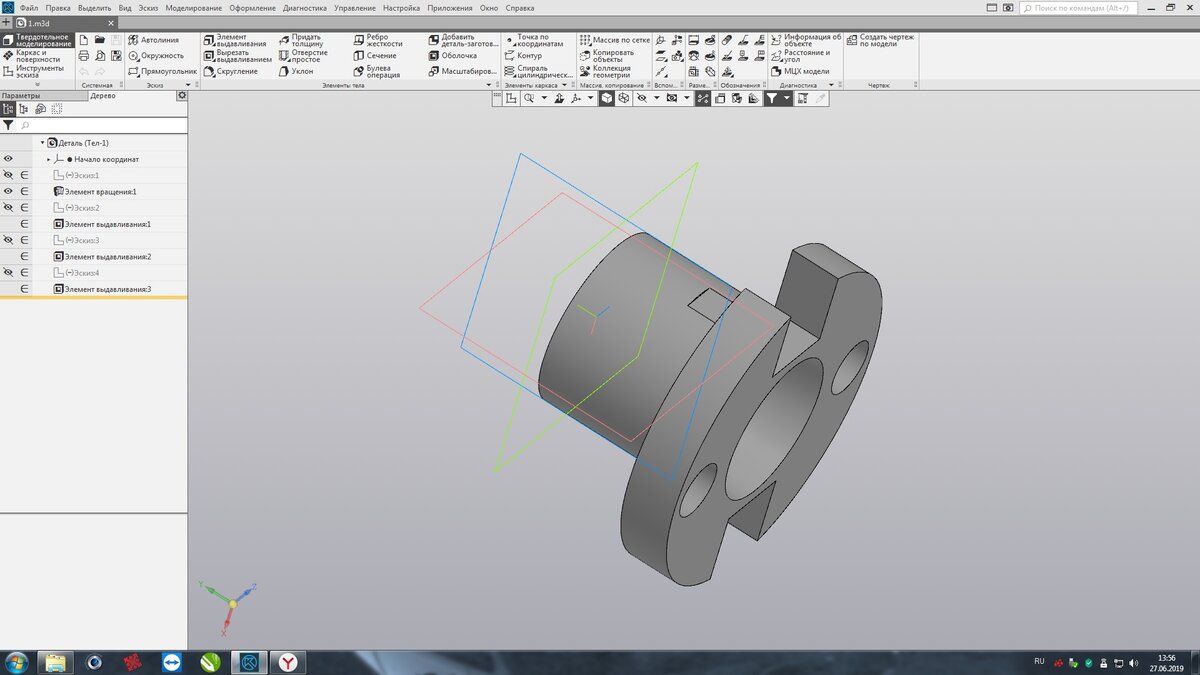The image size is (1200, 675).
Task: Add Ребро жесткости stiffening rib
Action: (x=377, y=41)
